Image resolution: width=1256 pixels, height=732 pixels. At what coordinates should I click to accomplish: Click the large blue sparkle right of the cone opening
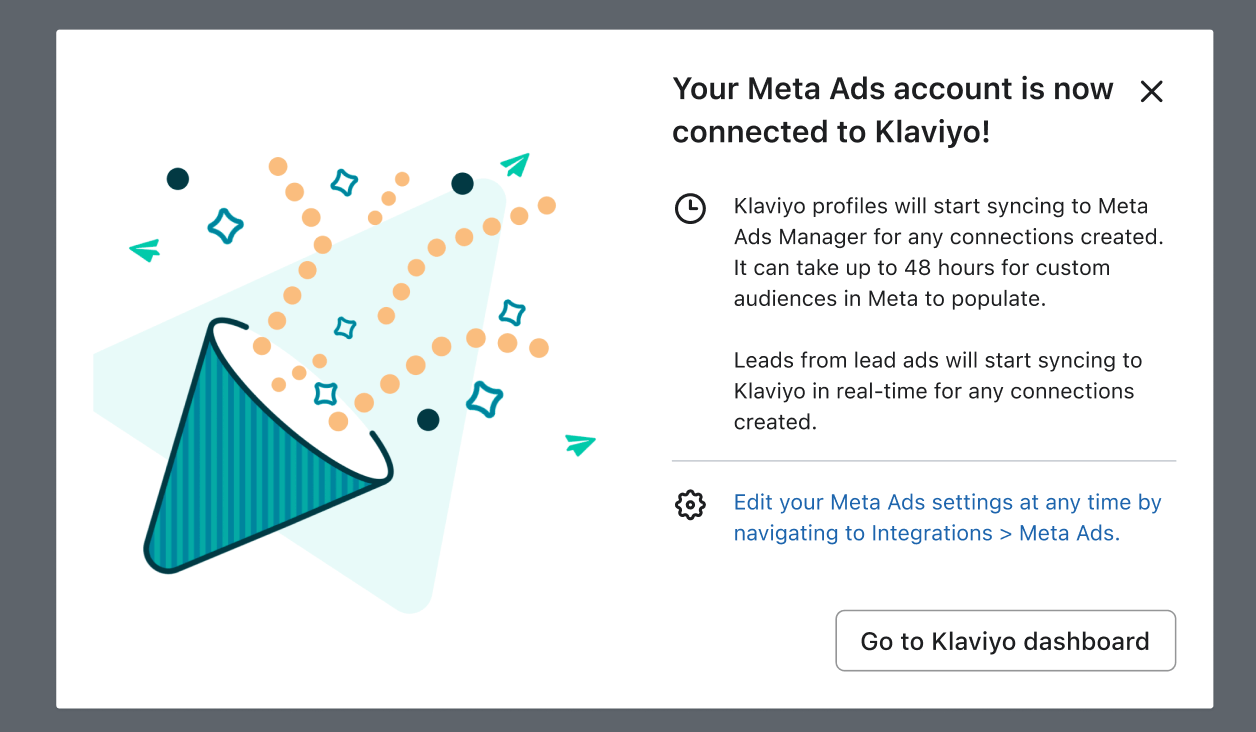(484, 399)
